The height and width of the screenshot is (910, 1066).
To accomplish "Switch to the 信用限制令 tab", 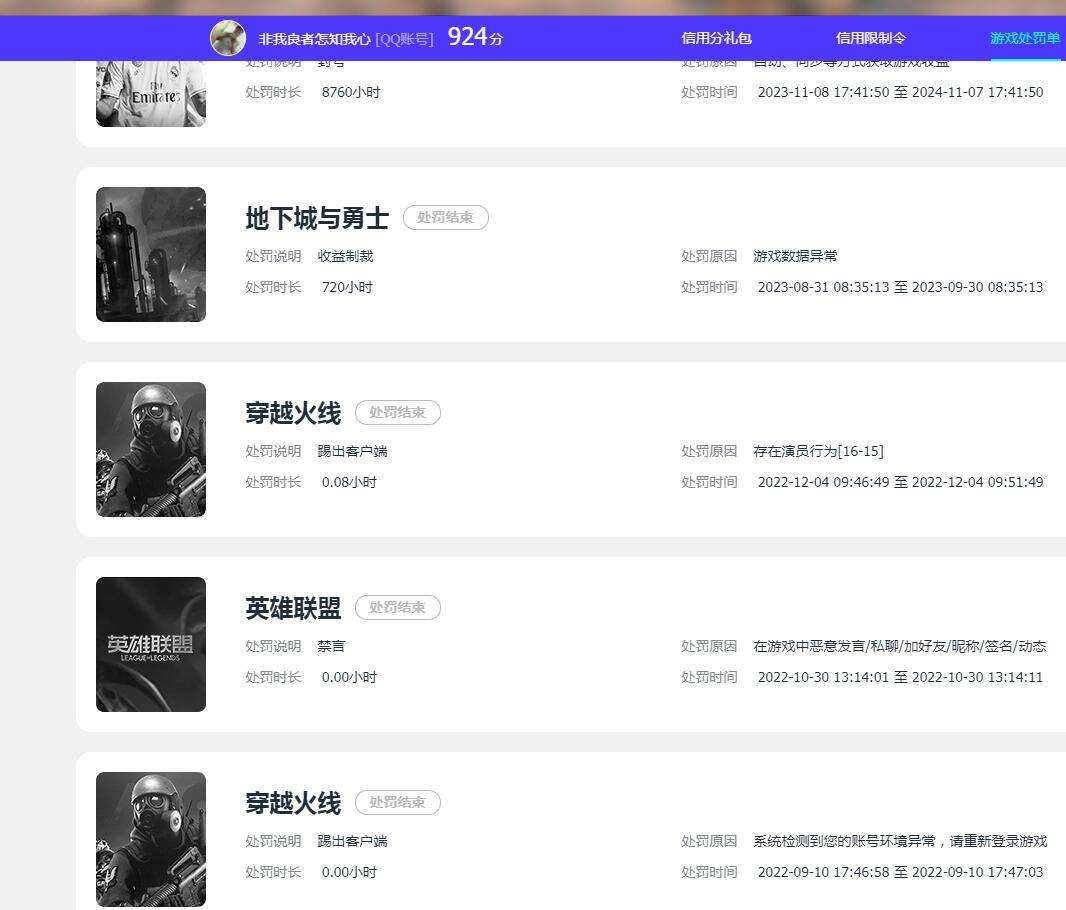I will 870,38.
